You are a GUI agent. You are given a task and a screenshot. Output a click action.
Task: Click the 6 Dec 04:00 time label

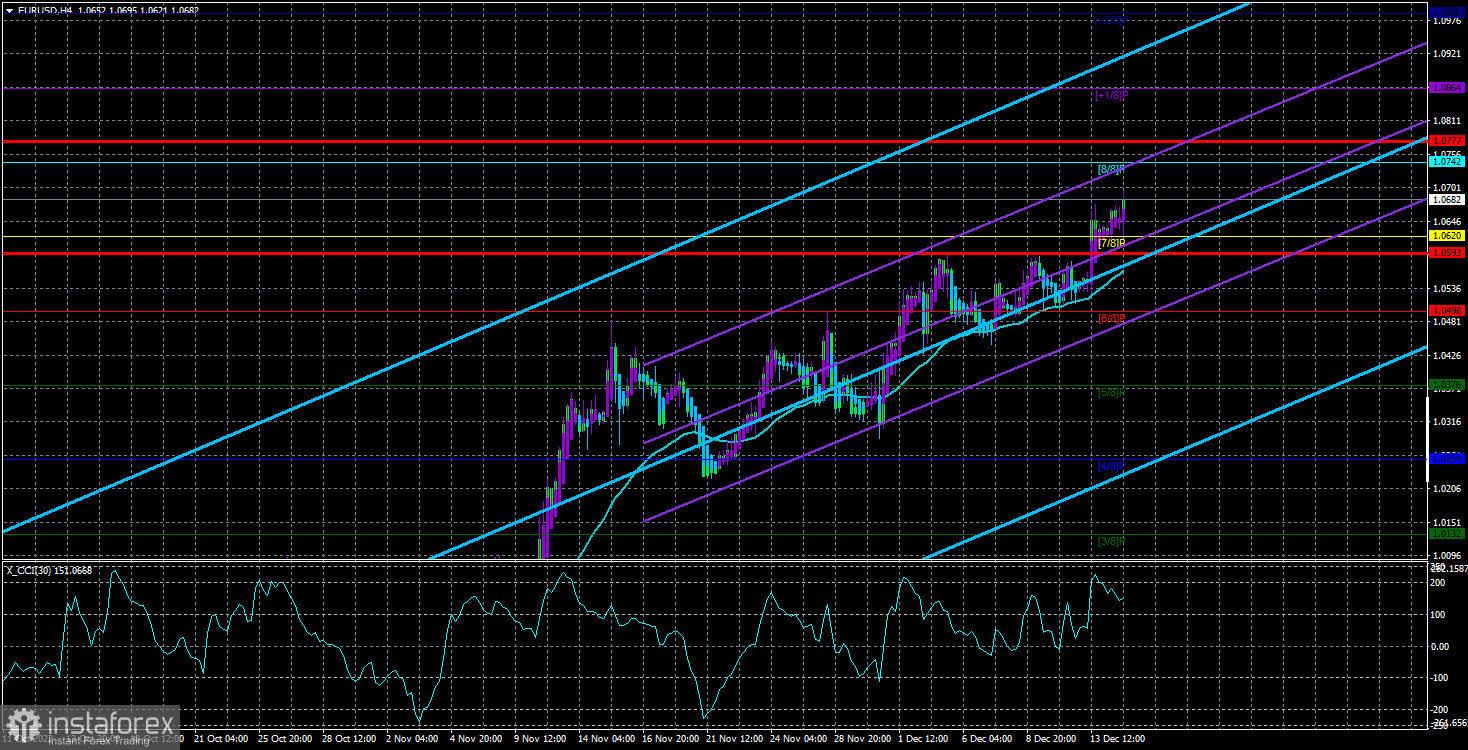989,739
